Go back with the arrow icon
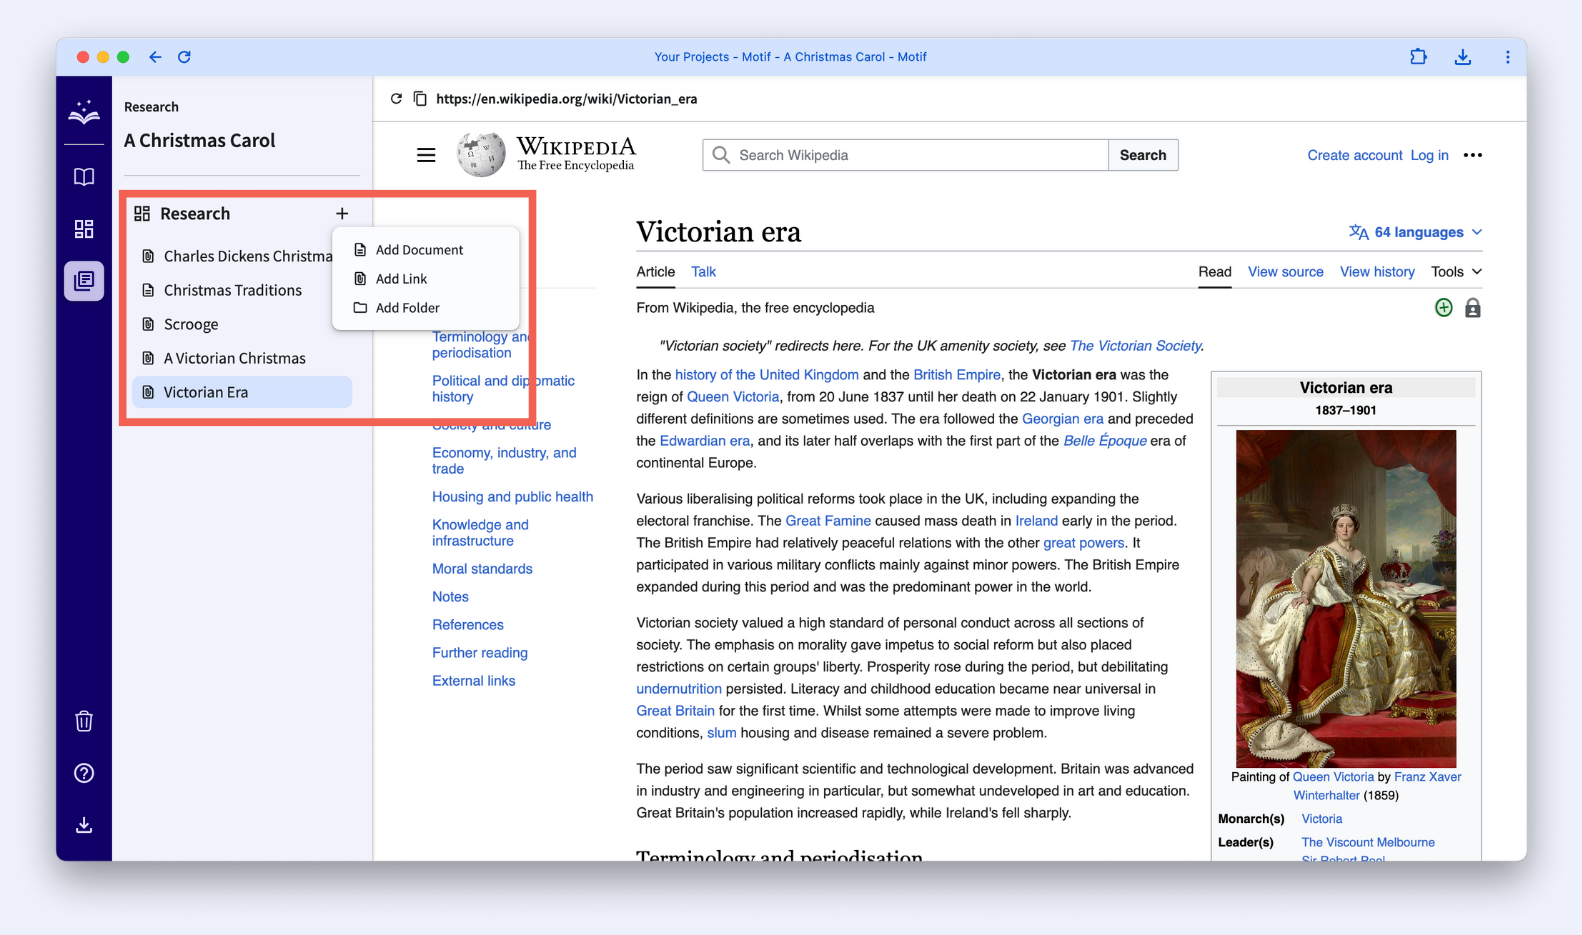 coord(155,57)
